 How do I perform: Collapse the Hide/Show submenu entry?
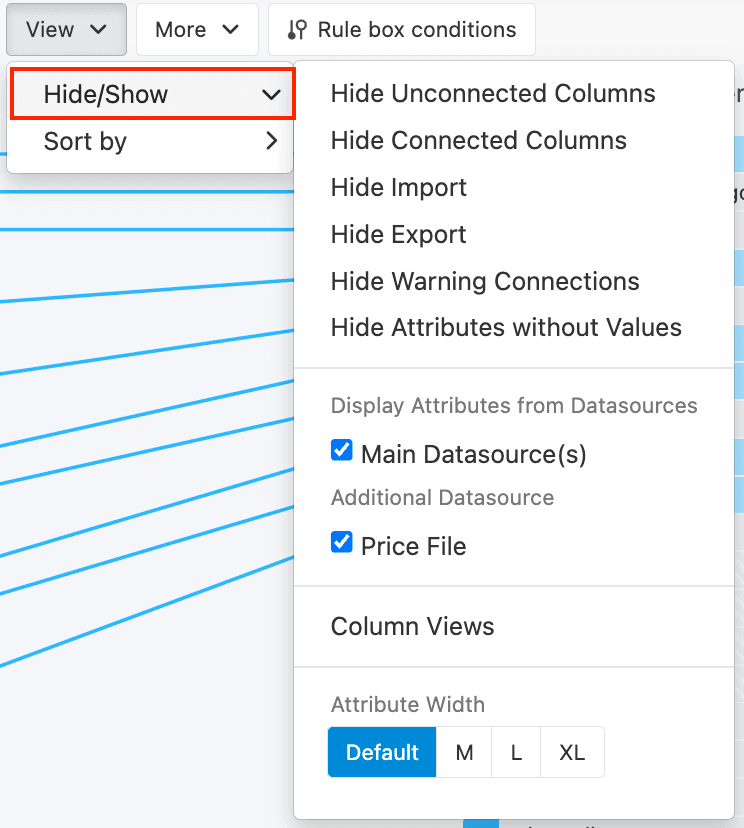pos(152,95)
